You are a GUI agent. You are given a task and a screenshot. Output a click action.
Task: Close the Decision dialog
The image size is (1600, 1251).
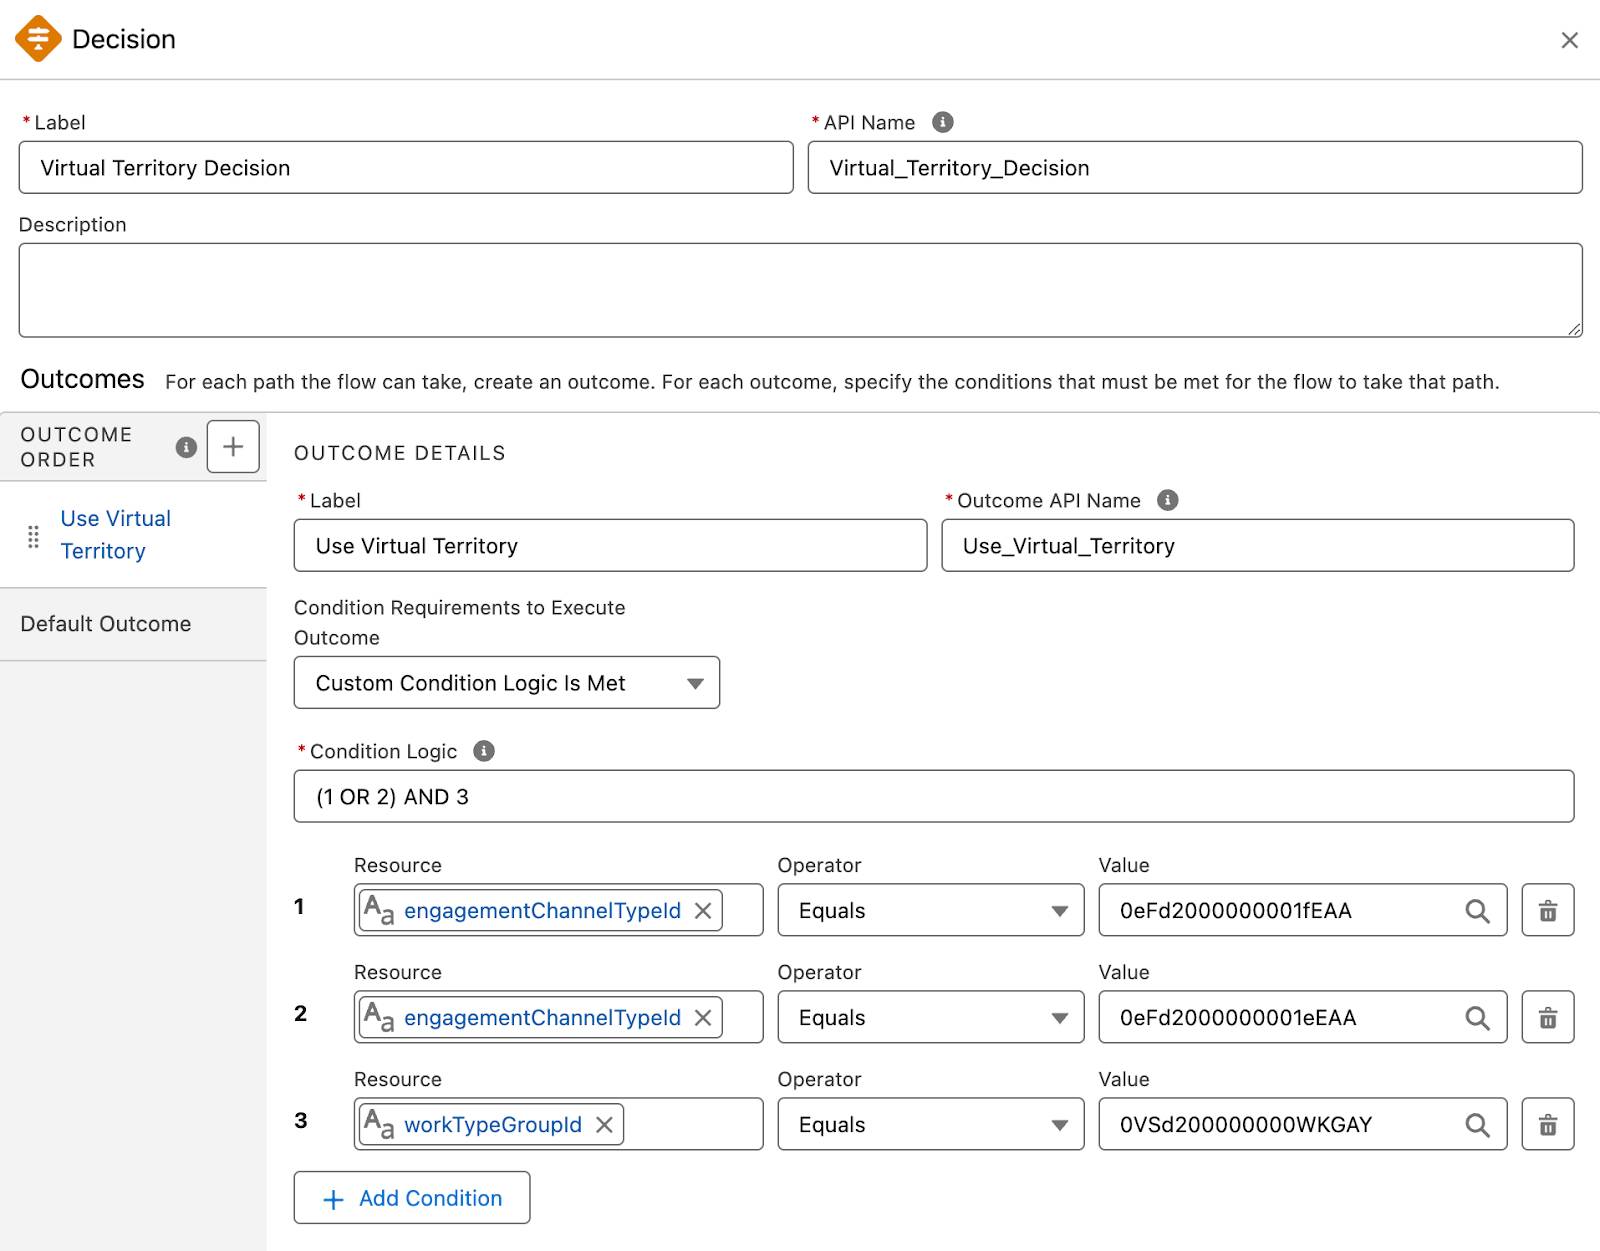1569,40
